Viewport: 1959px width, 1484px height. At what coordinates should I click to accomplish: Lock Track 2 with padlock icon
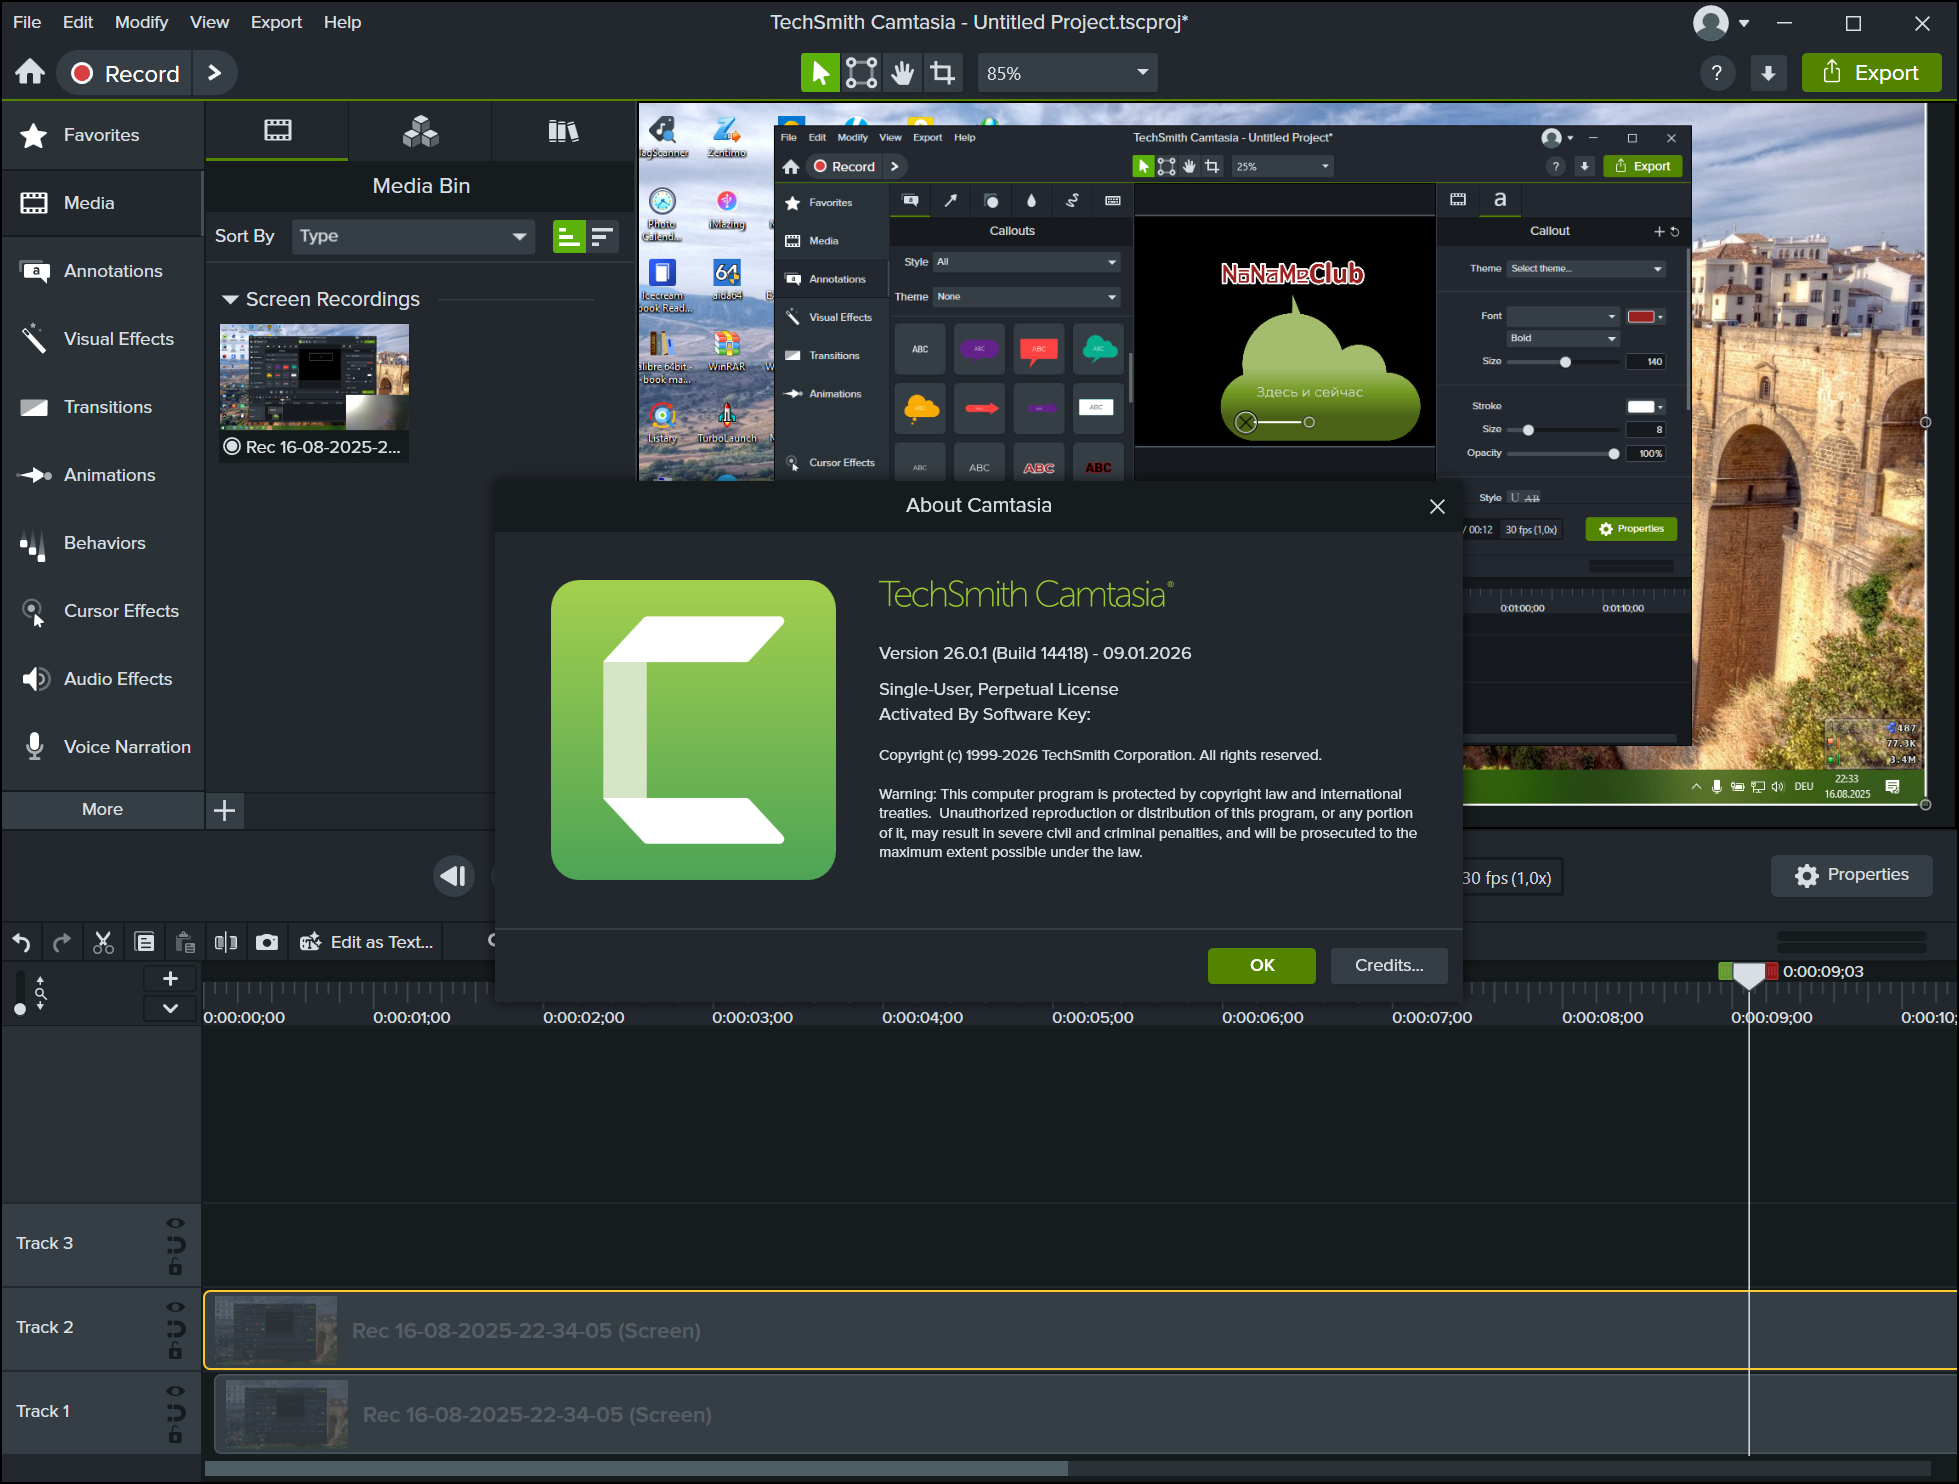point(175,1352)
